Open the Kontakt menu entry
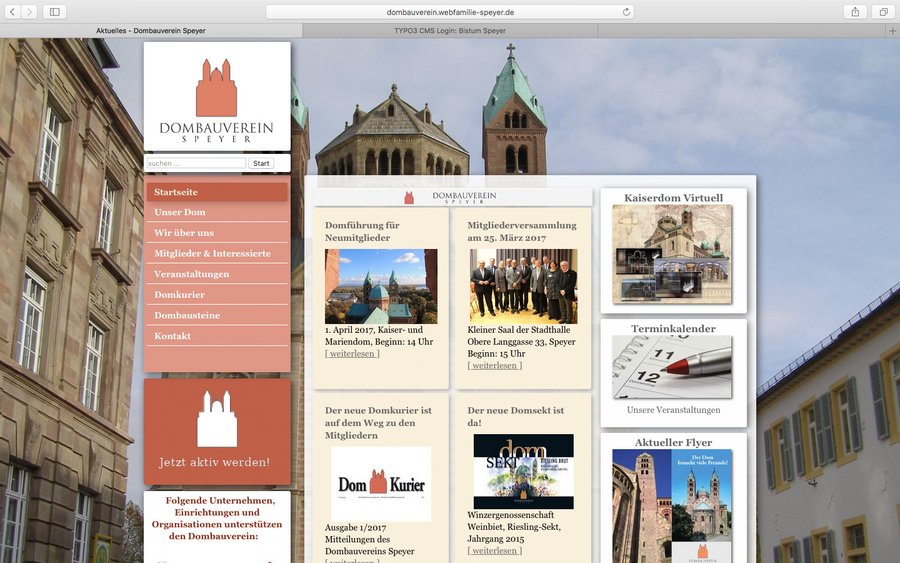 point(173,336)
